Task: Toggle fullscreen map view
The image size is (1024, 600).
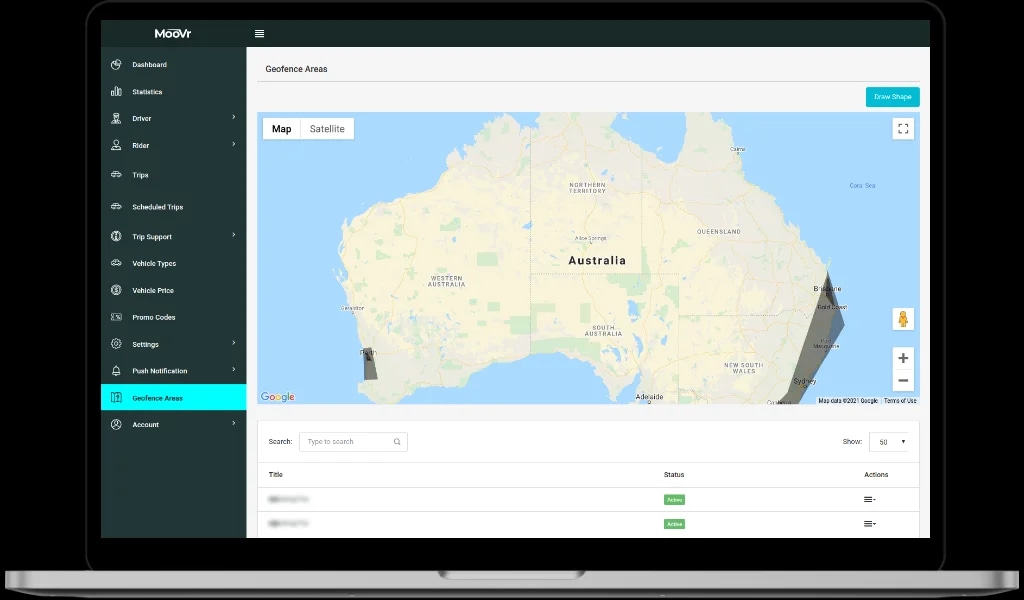Action: tap(903, 129)
